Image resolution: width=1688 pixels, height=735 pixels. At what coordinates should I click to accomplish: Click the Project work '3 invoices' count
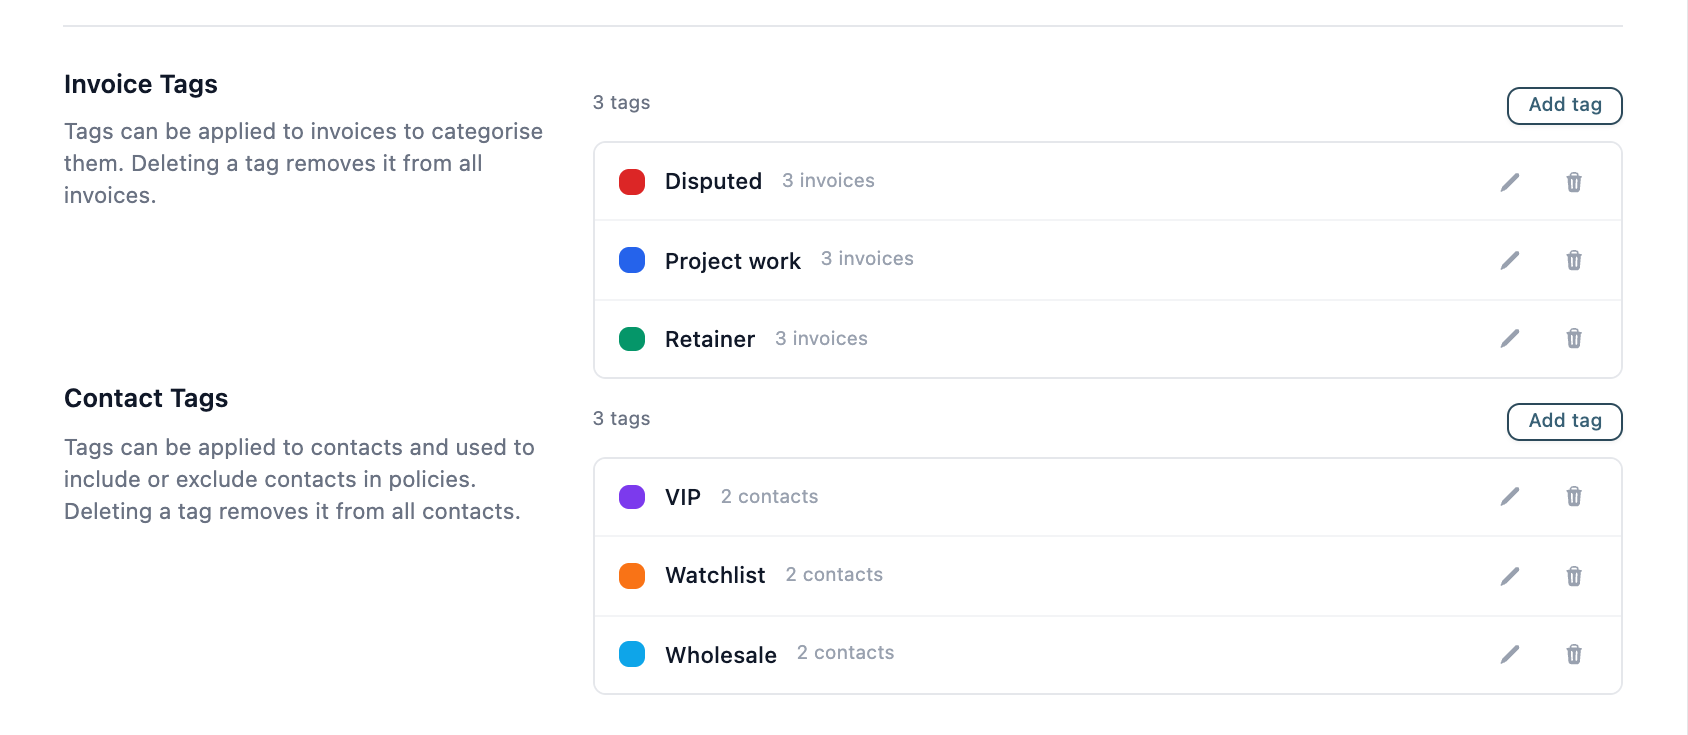pos(867,258)
